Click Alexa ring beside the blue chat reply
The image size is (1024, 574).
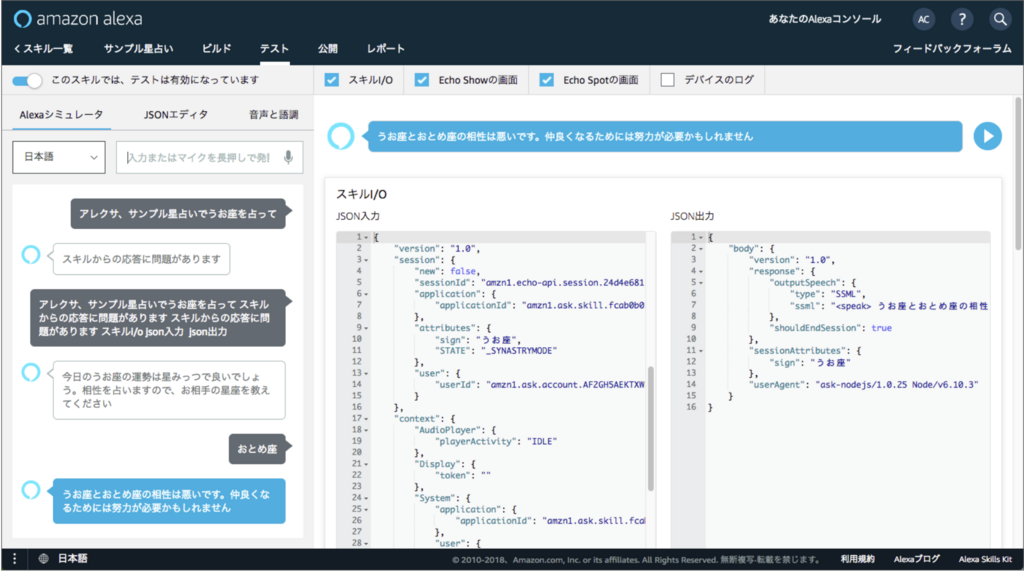tap(31, 490)
